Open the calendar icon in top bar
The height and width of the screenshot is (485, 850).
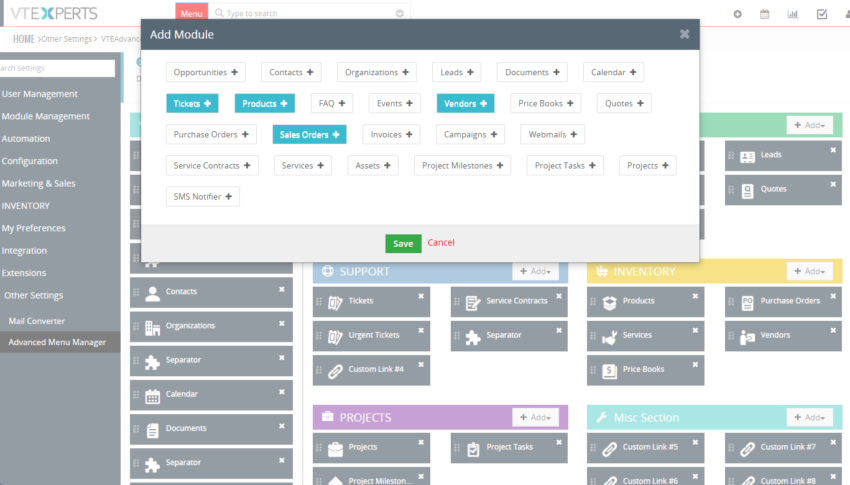pos(764,14)
